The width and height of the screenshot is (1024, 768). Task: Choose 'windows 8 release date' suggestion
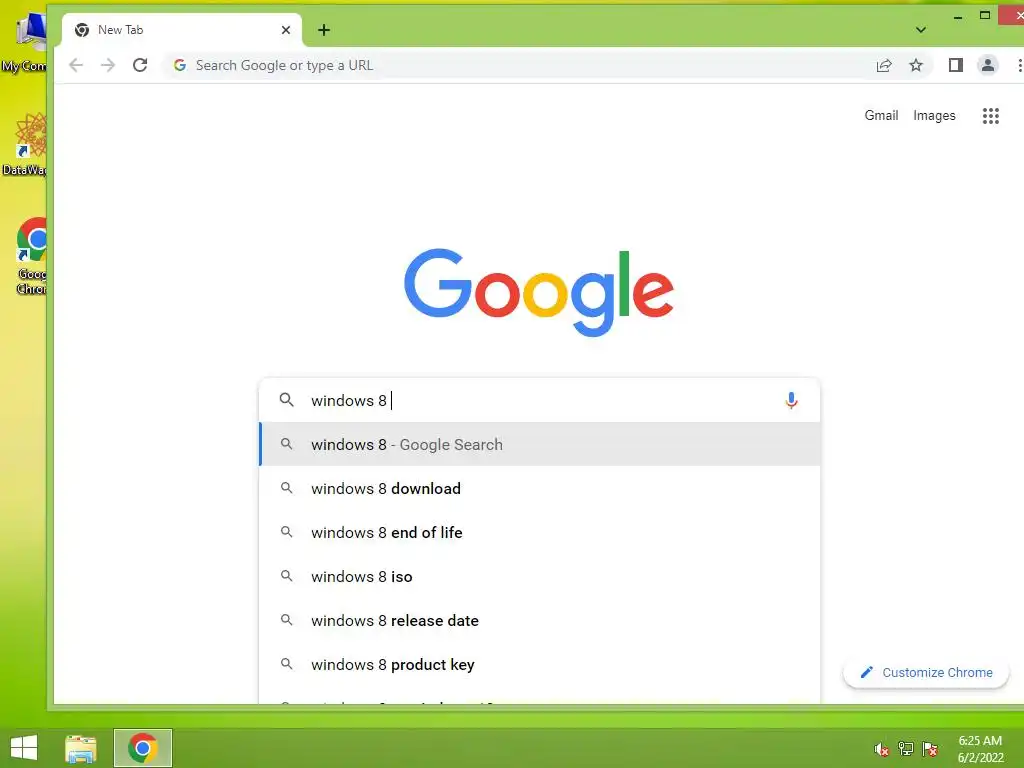click(540, 620)
